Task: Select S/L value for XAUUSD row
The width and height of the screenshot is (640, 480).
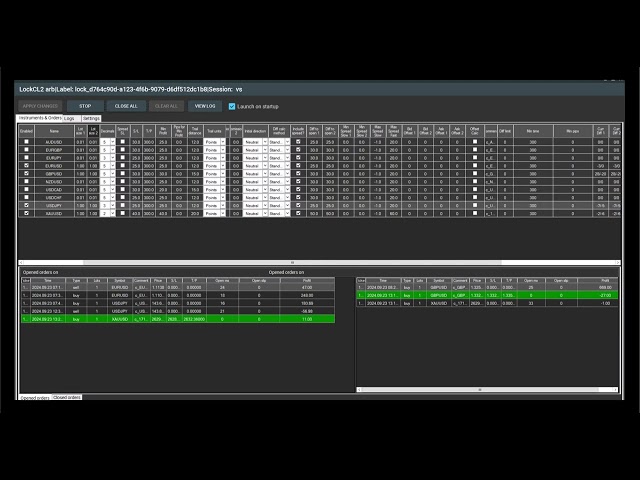Action: tap(136, 213)
